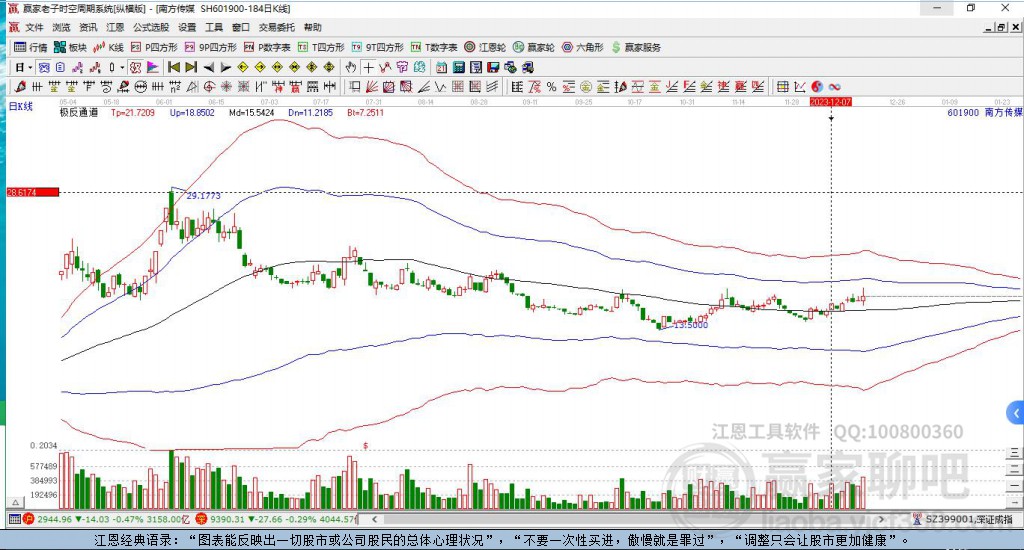Image resolution: width=1024 pixels, height=550 pixels.
Task: Restore the inner document window
Action: pos(1002,27)
